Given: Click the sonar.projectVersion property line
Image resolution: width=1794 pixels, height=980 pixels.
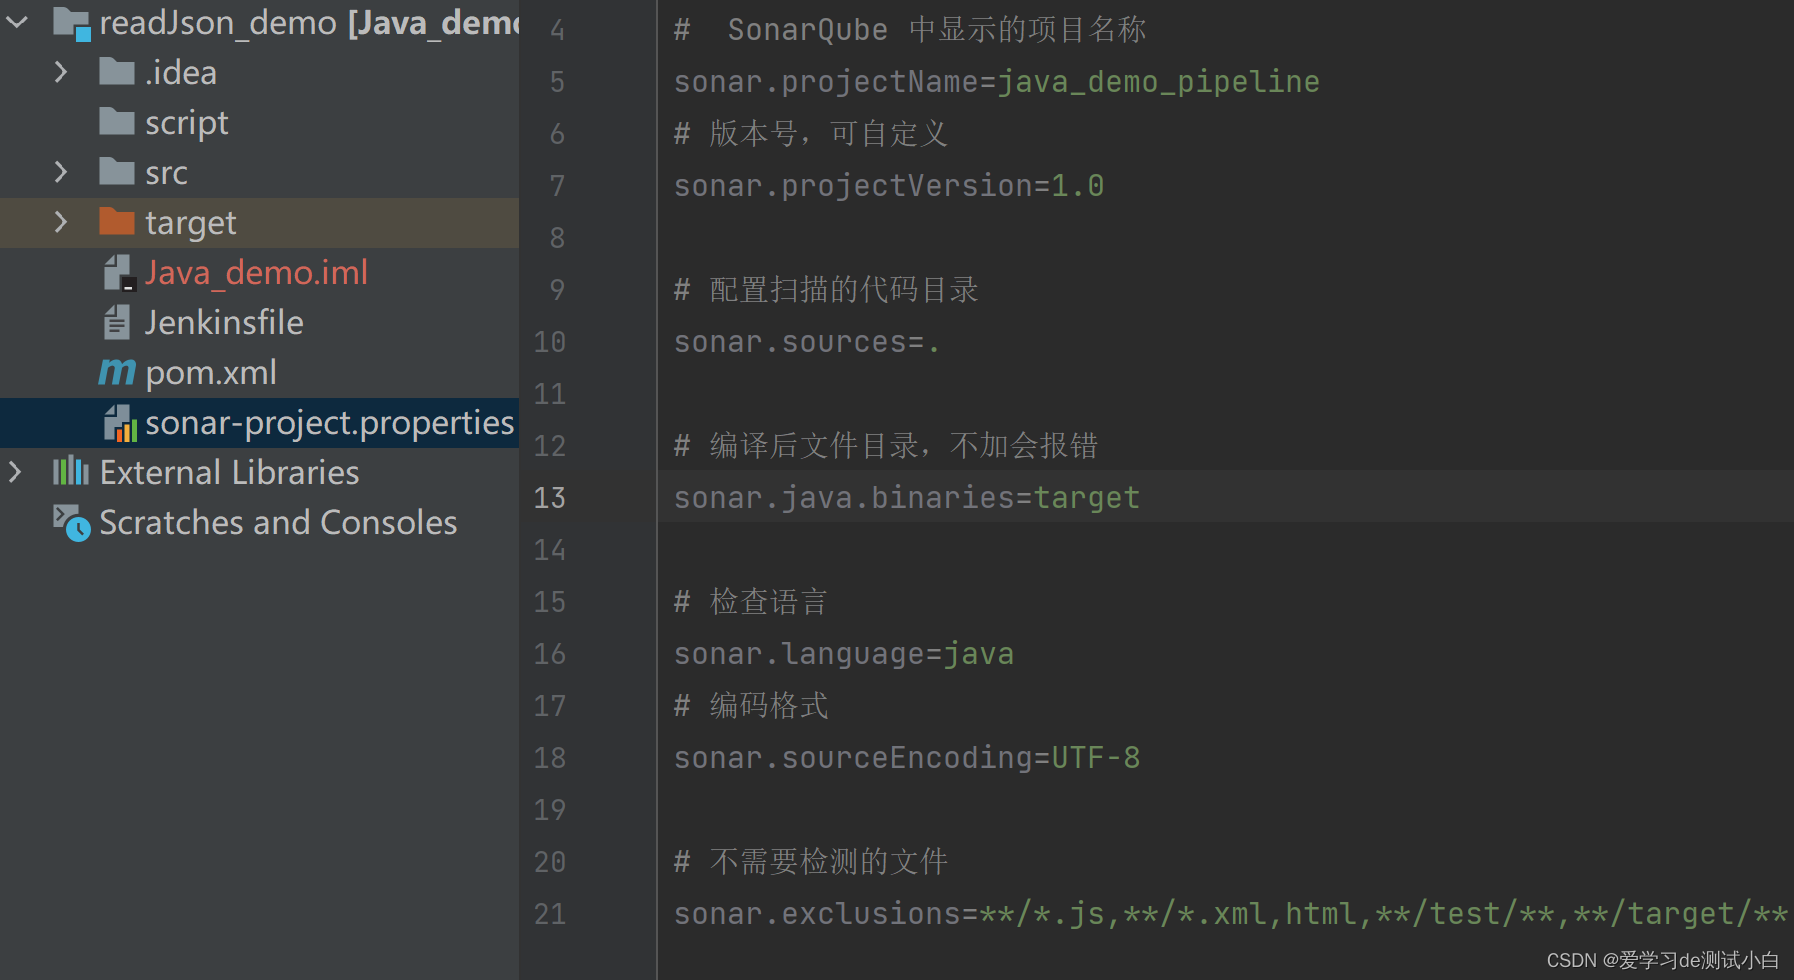Looking at the screenshot, I should pos(889,186).
